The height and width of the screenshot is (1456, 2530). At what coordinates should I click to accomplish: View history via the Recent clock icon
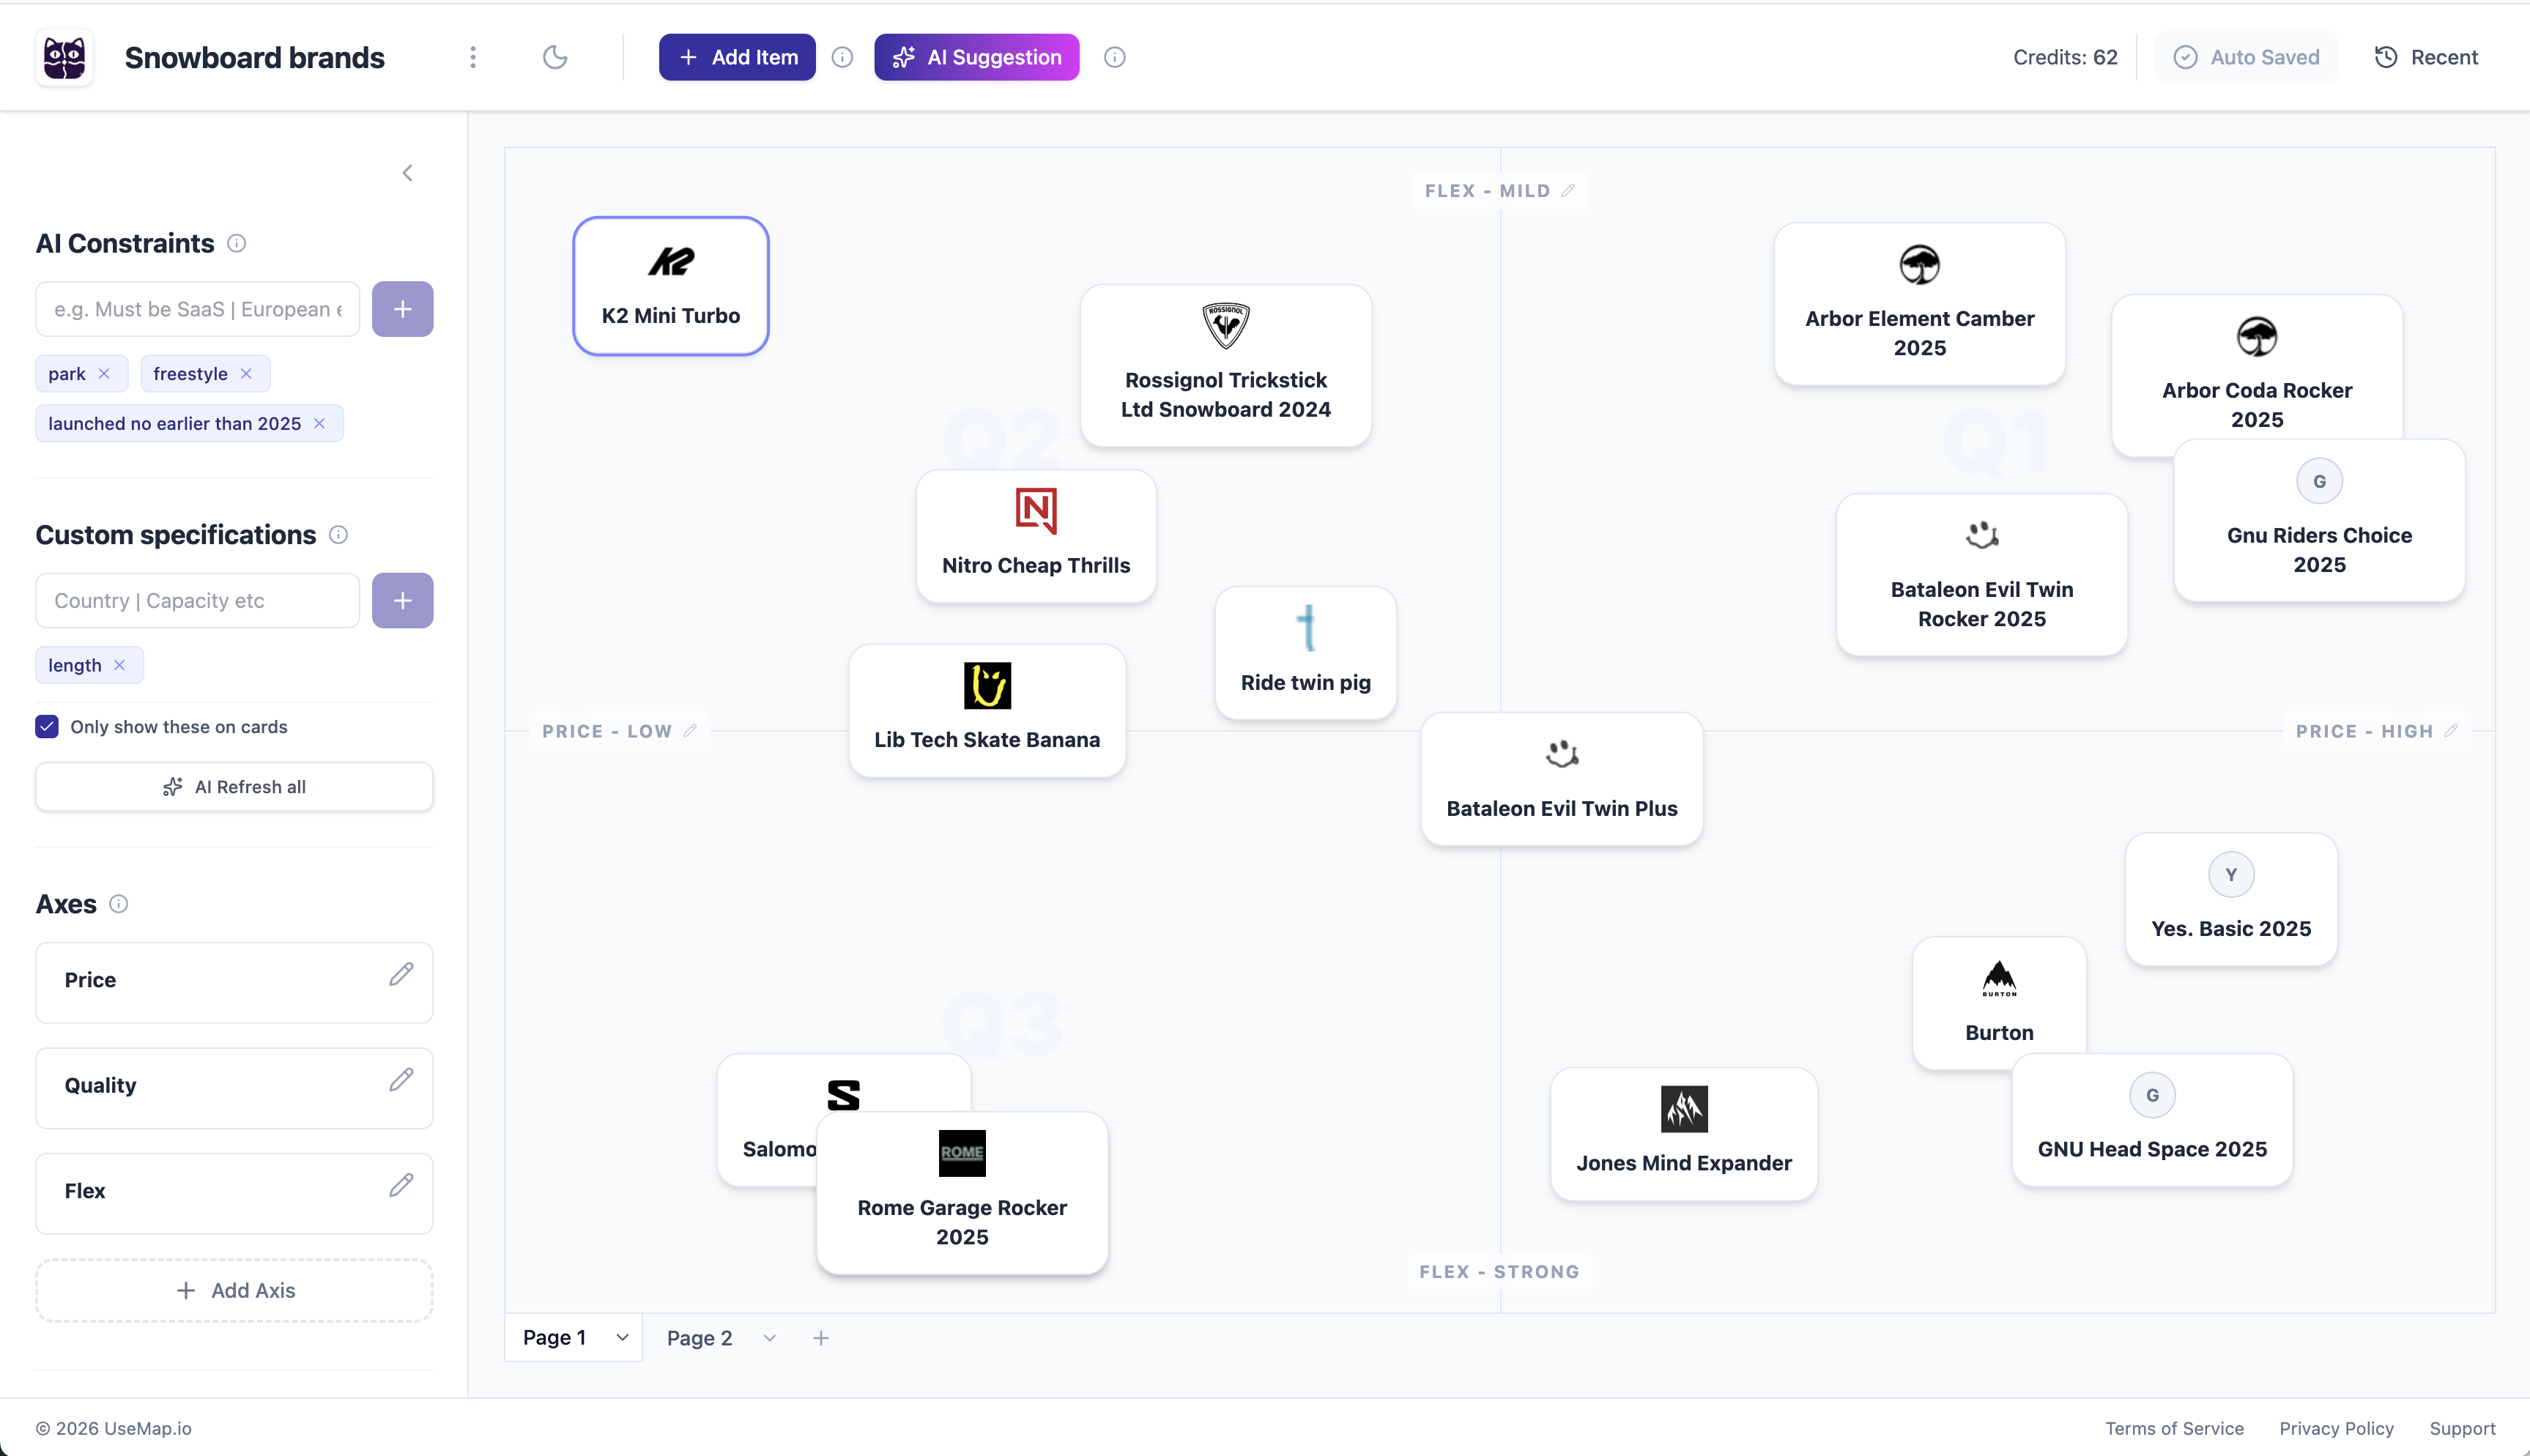click(x=2386, y=57)
